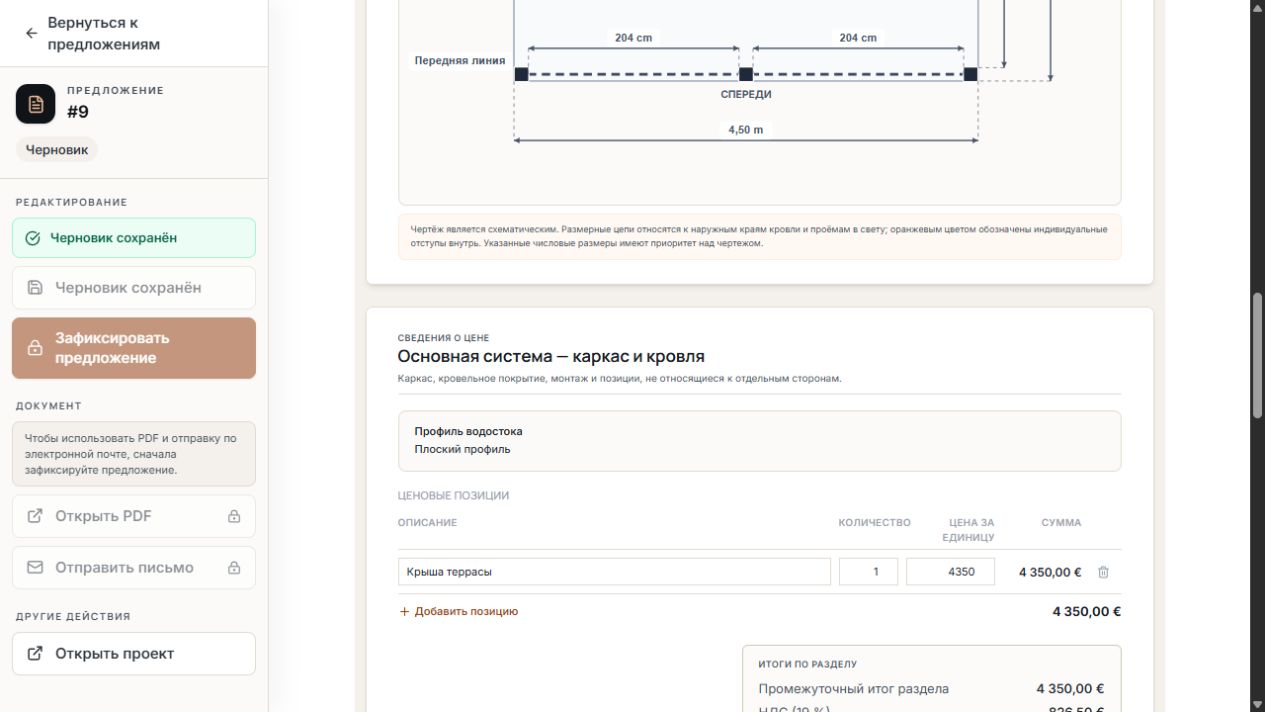Click the unit price field showing 4350

(950, 572)
